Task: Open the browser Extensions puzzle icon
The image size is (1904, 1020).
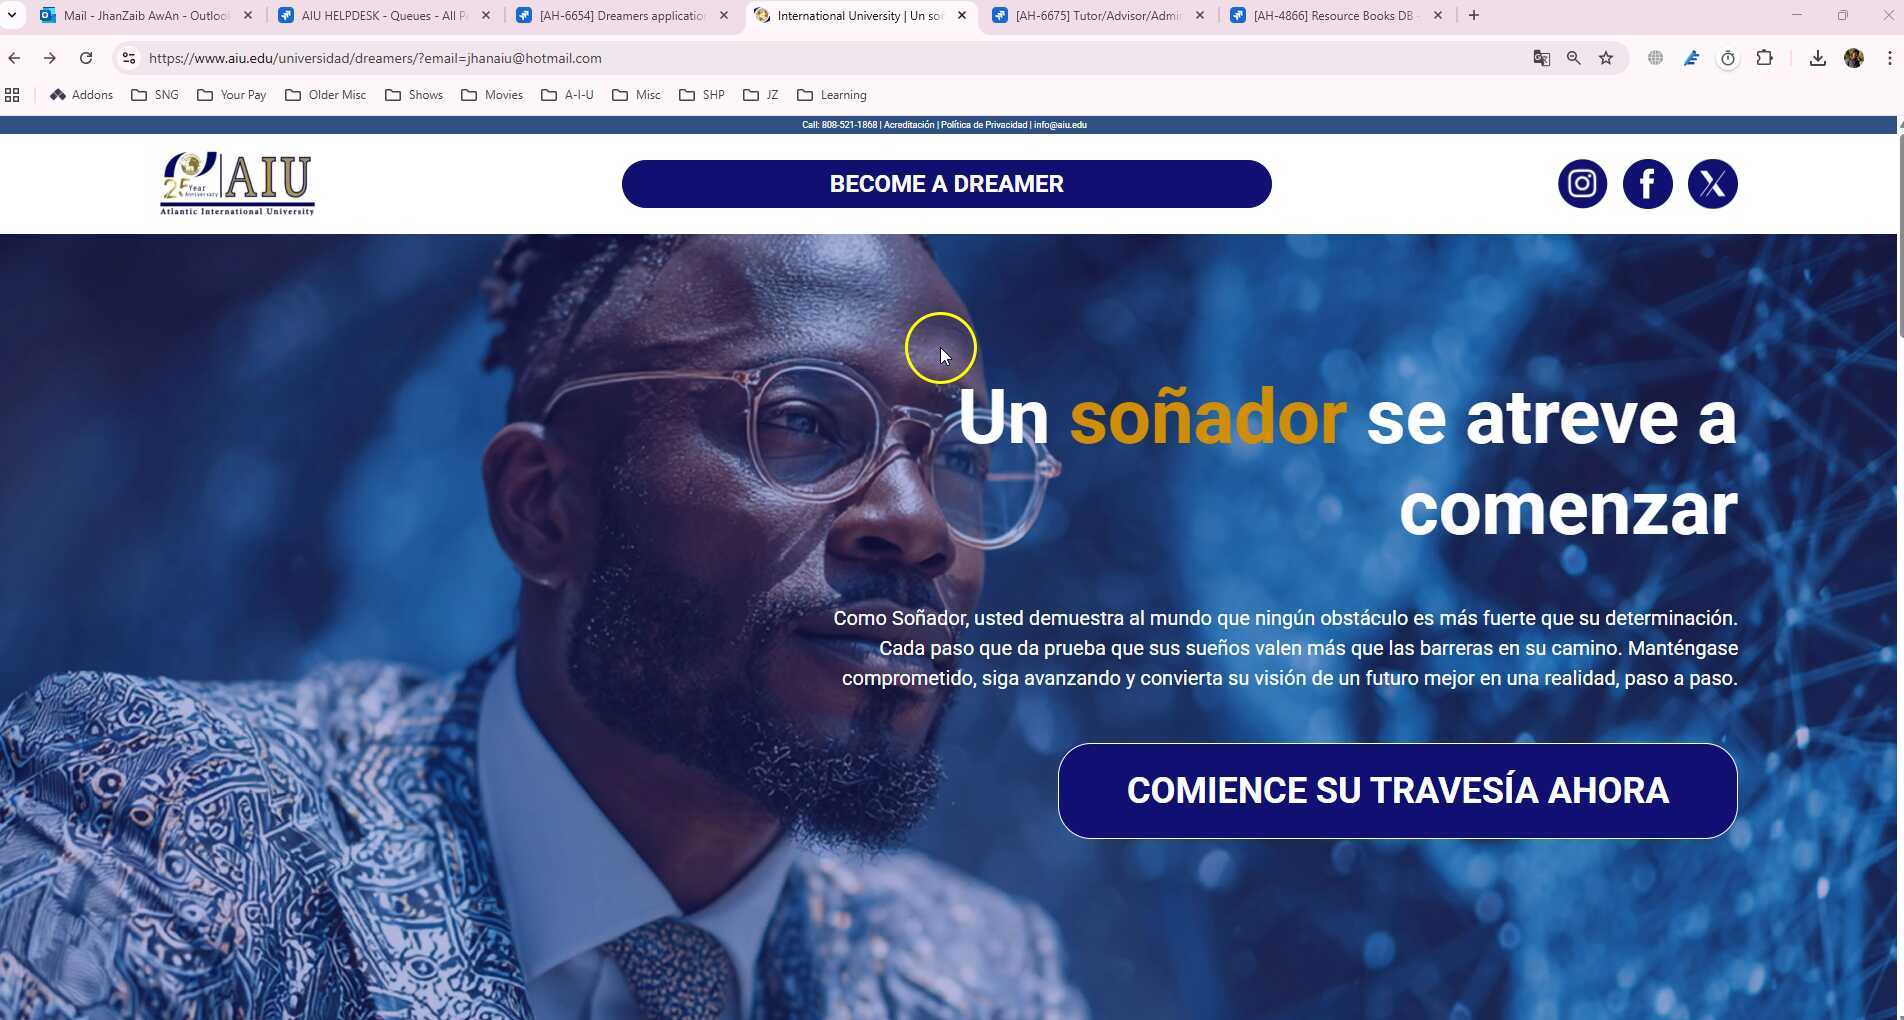Action: [x=1764, y=58]
